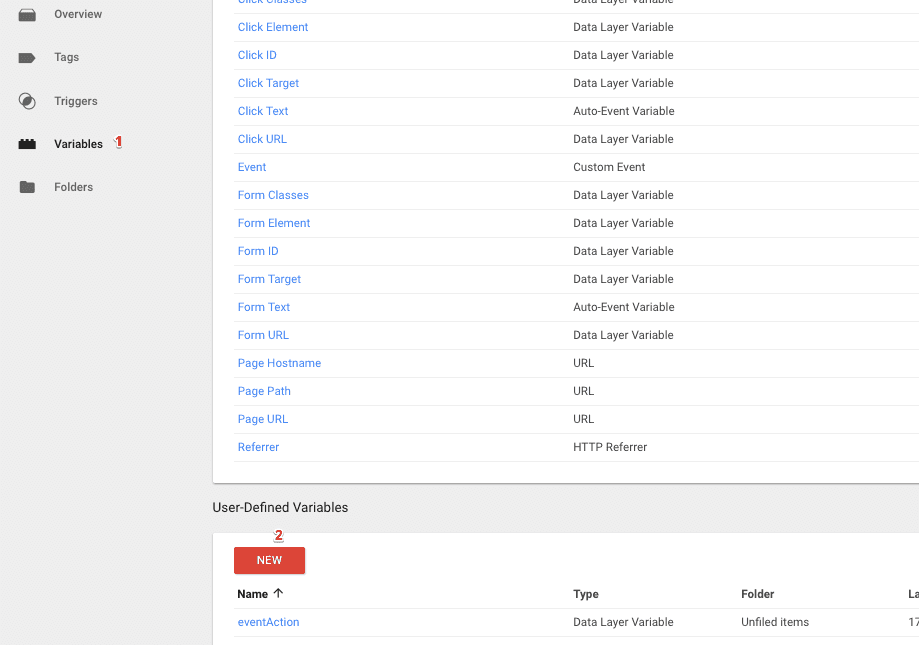Screen dimensions: 919x645
Task: Select the Page Path variable
Action: click(264, 391)
